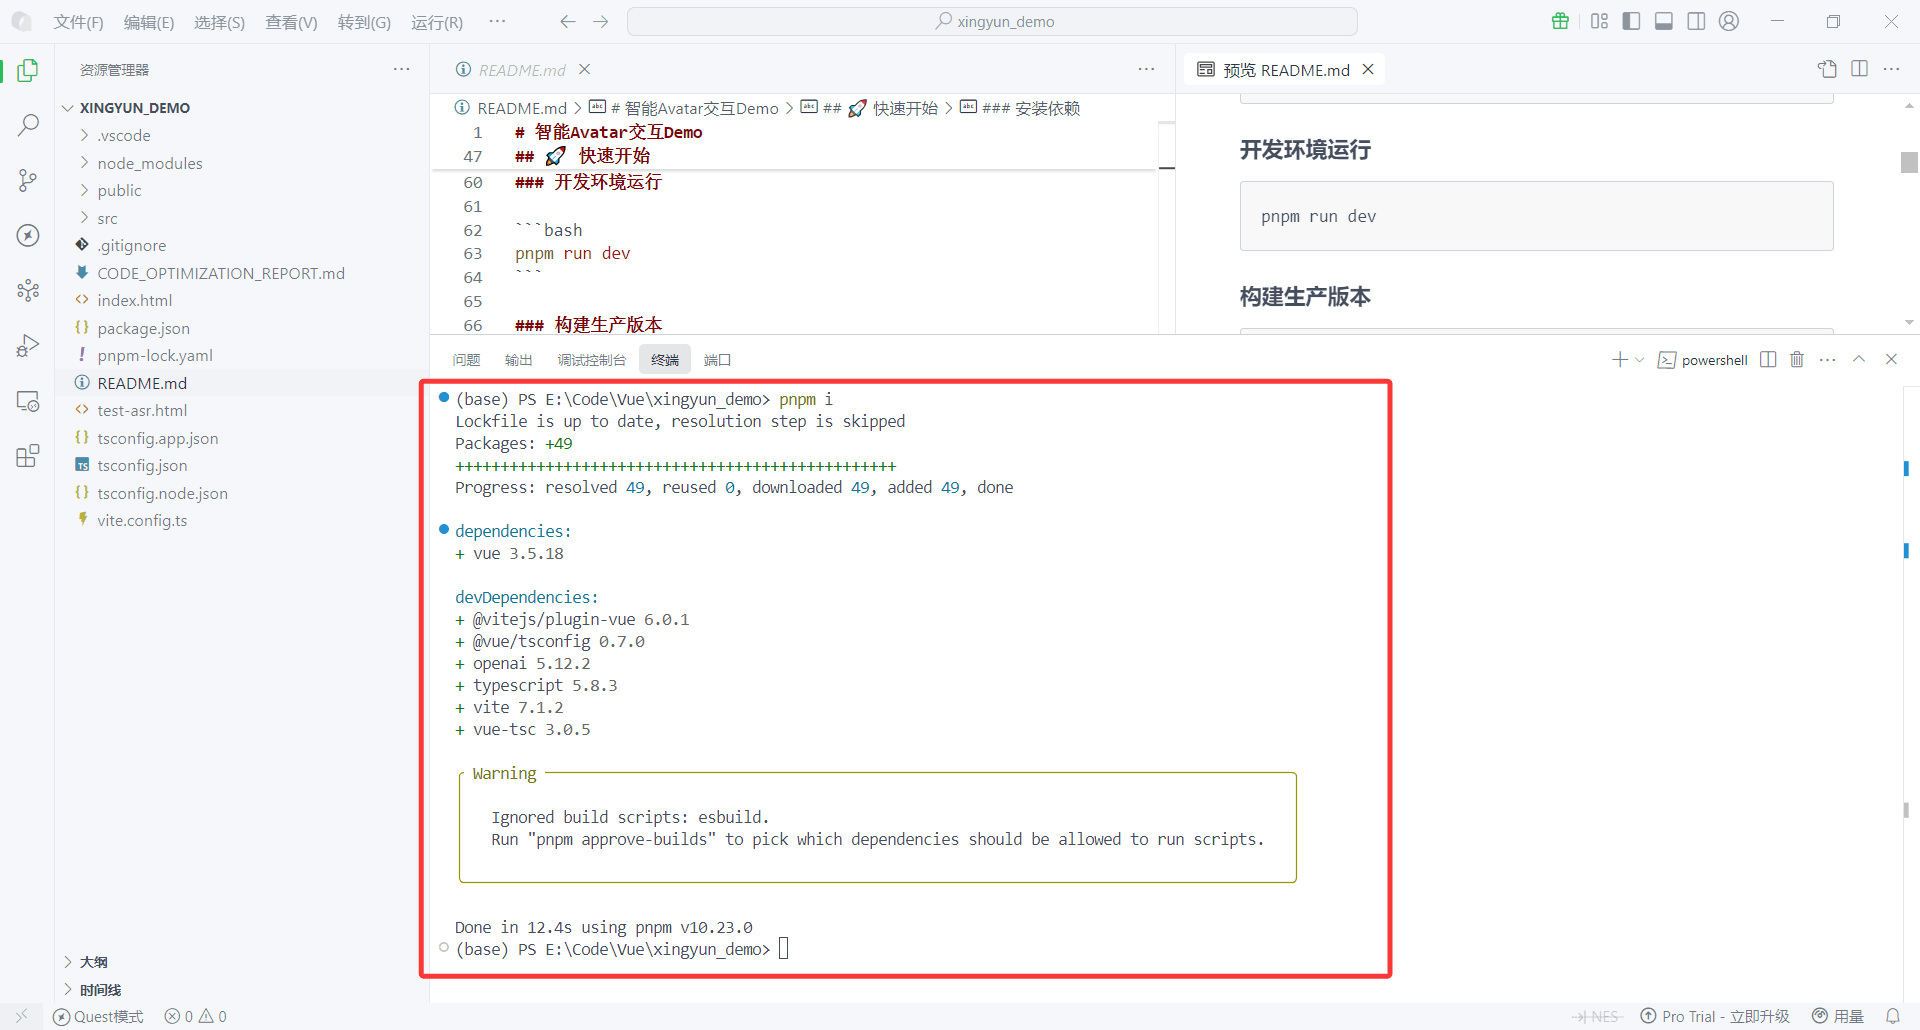Open the Accounts profile icon
The height and width of the screenshot is (1030, 1920).
(x=1729, y=21)
